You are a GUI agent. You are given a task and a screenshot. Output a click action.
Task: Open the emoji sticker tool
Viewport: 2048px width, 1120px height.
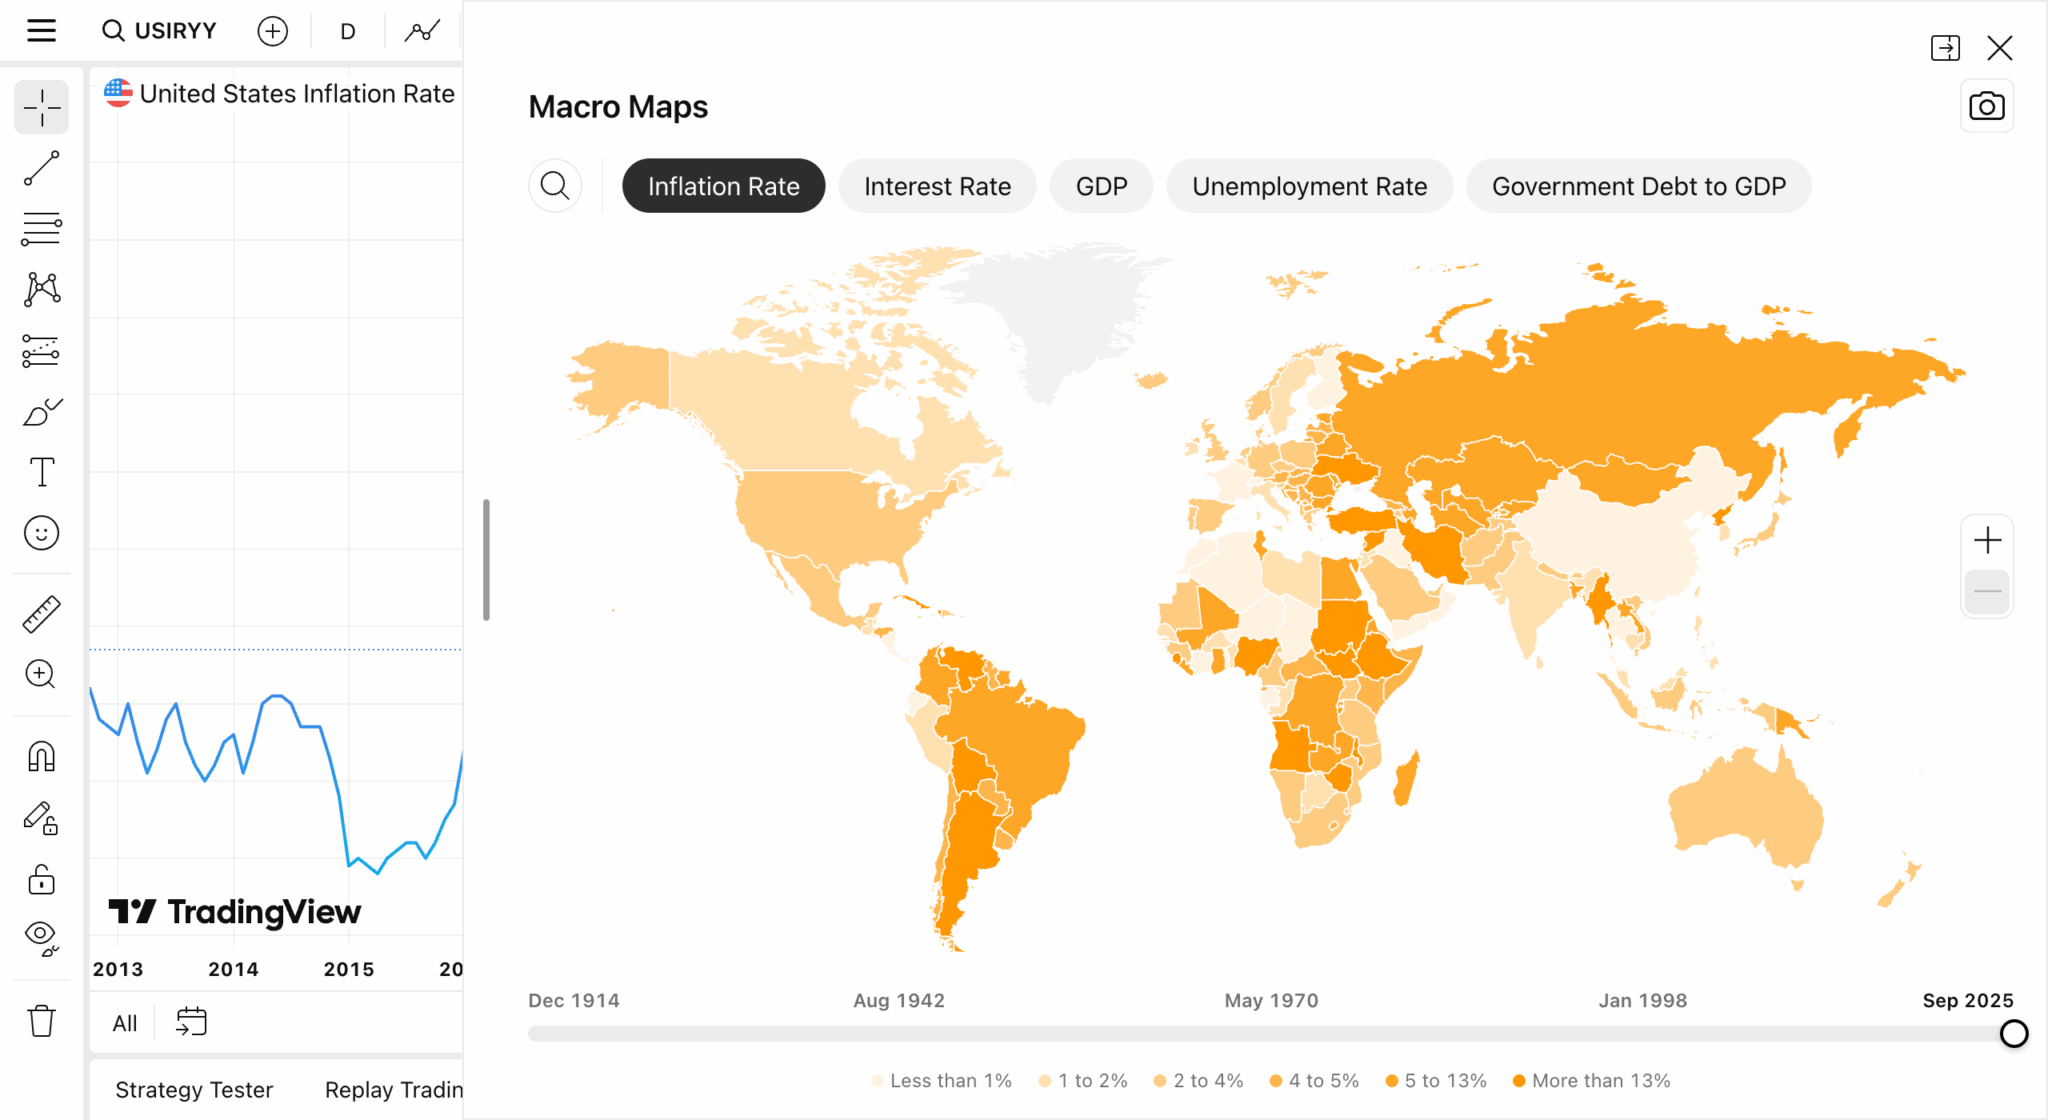point(41,533)
